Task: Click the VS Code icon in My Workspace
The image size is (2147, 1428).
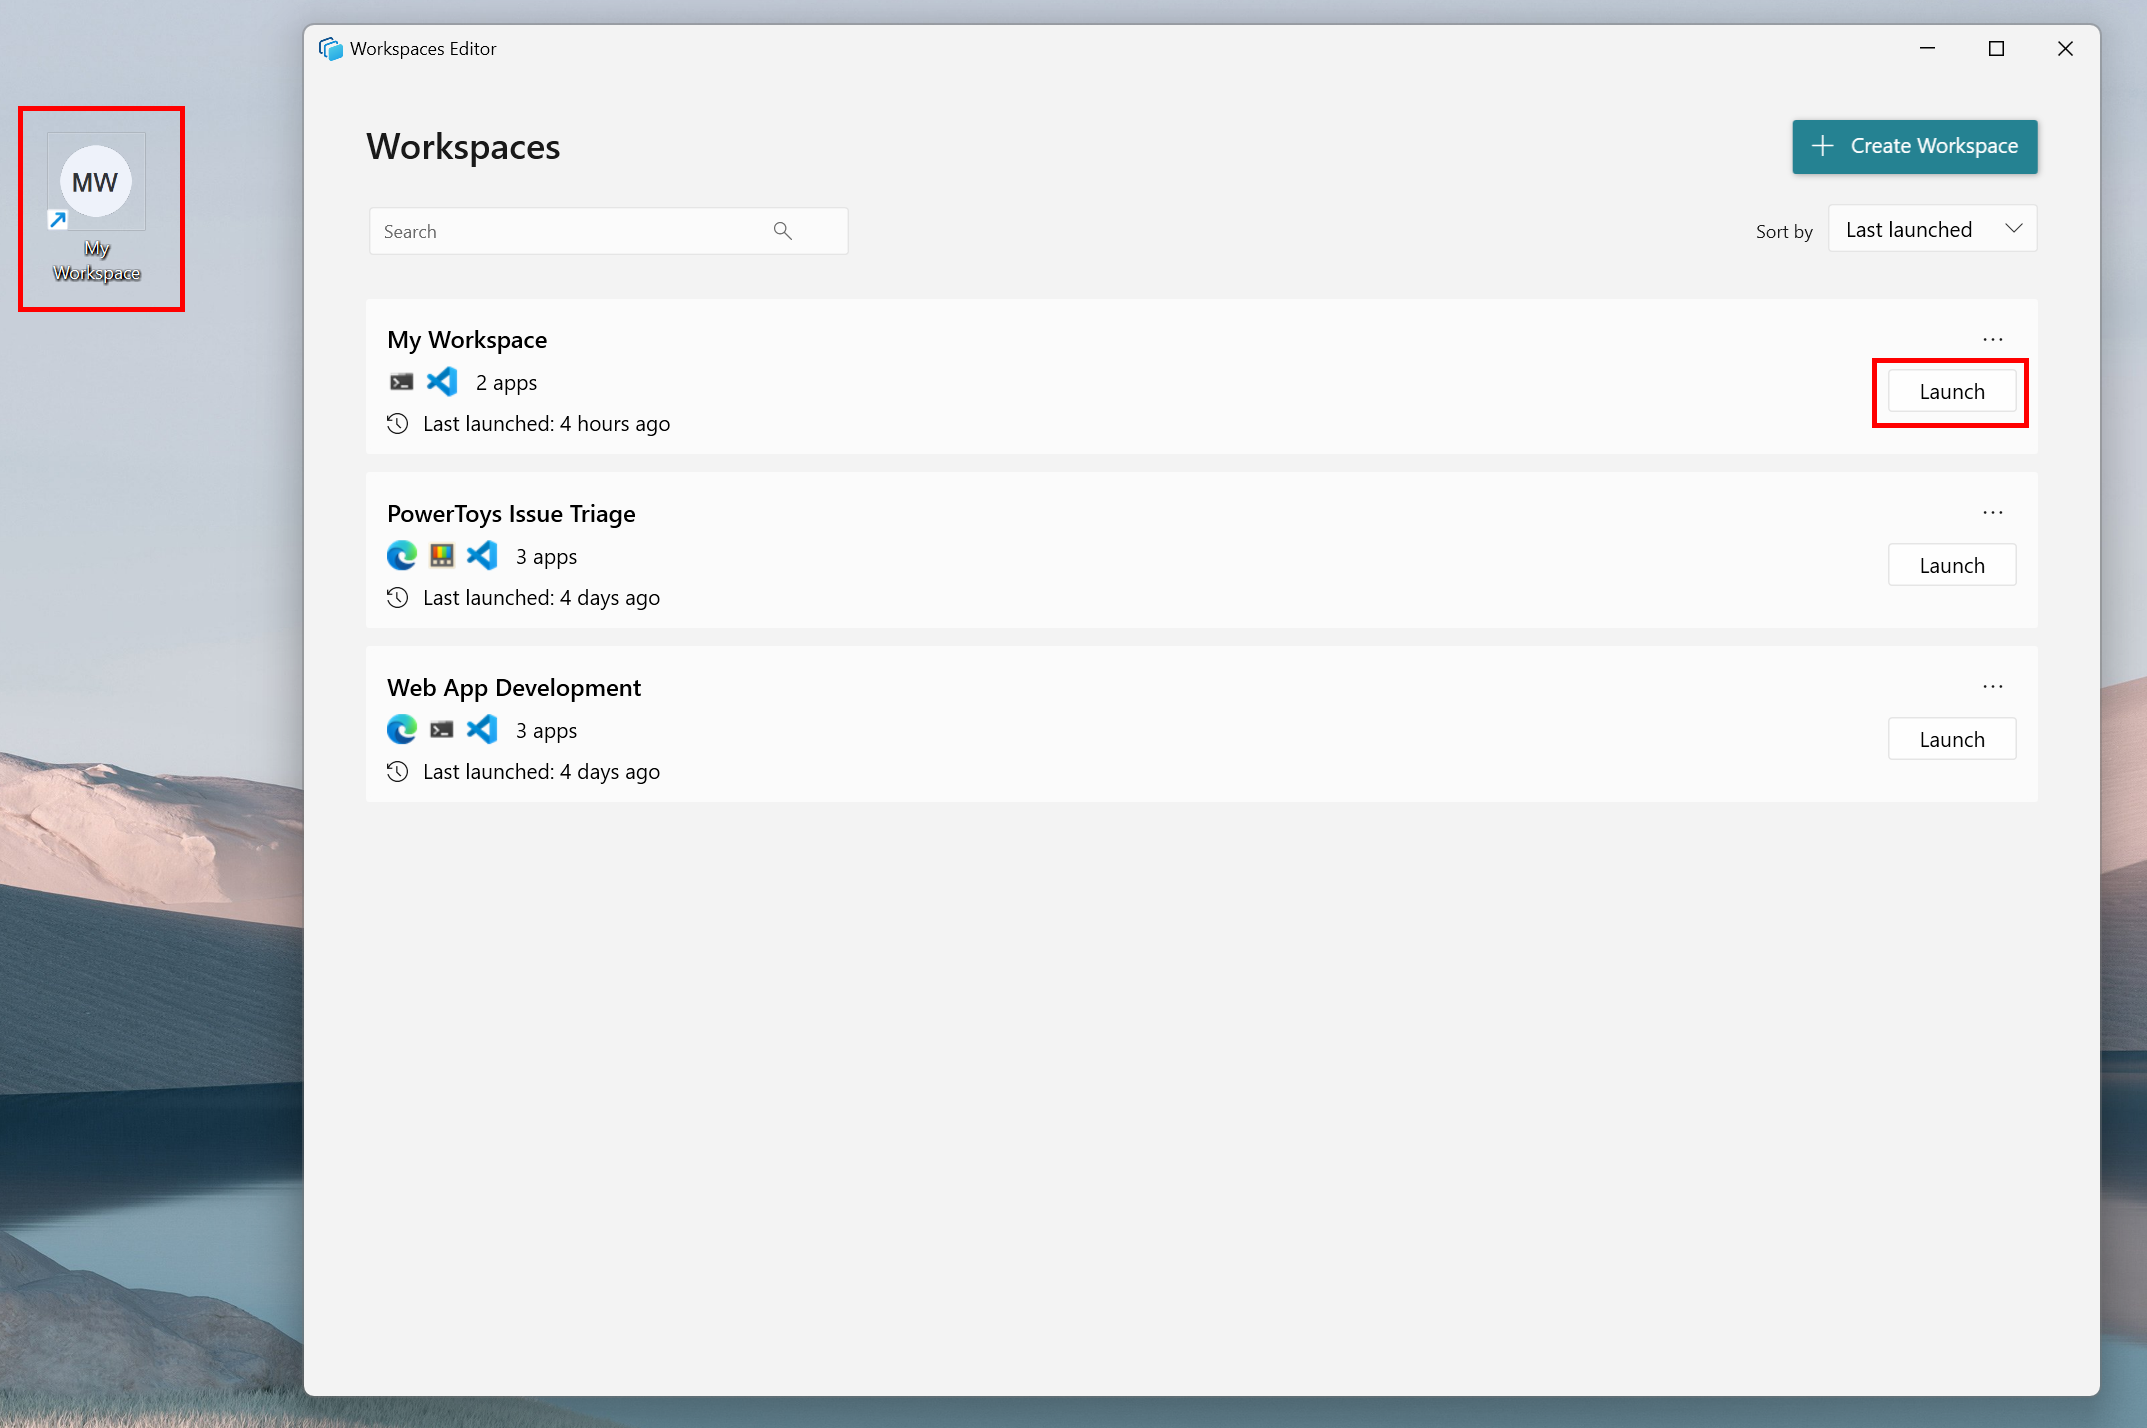Action: click(x=443, y=381)
